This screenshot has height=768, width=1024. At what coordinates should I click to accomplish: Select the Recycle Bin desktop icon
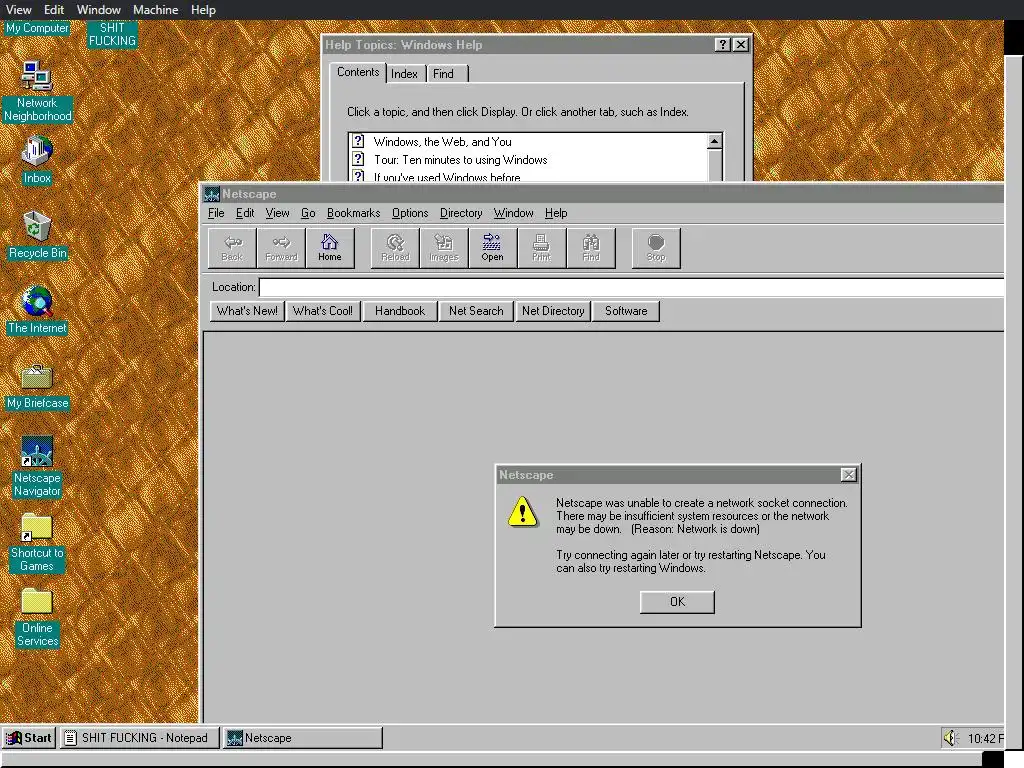37,236
